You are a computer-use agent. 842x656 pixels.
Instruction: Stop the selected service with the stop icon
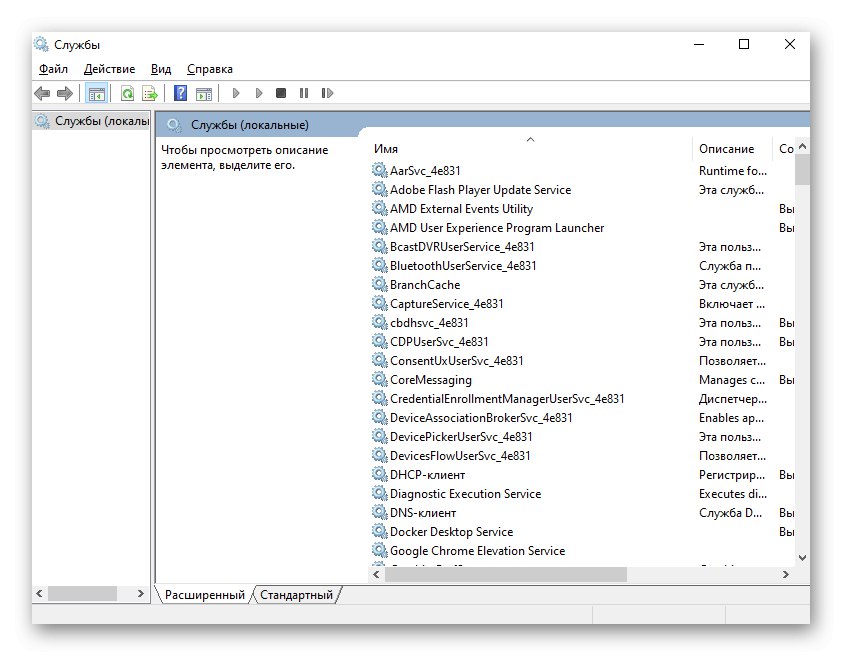pyautogui.click(x=281, y=93)
